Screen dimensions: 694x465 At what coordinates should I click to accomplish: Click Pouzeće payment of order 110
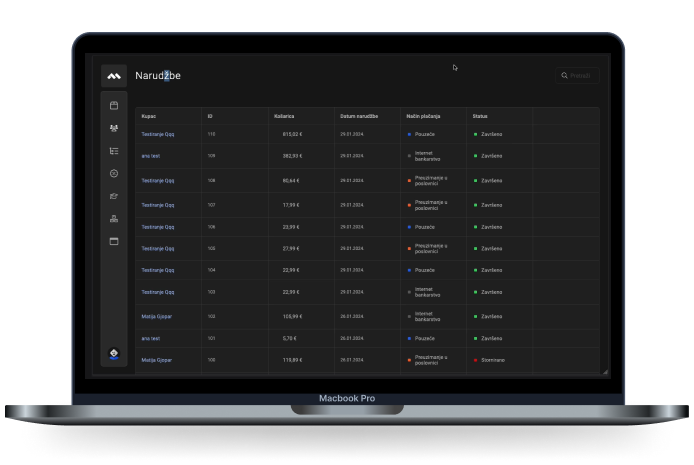point(424,134)
